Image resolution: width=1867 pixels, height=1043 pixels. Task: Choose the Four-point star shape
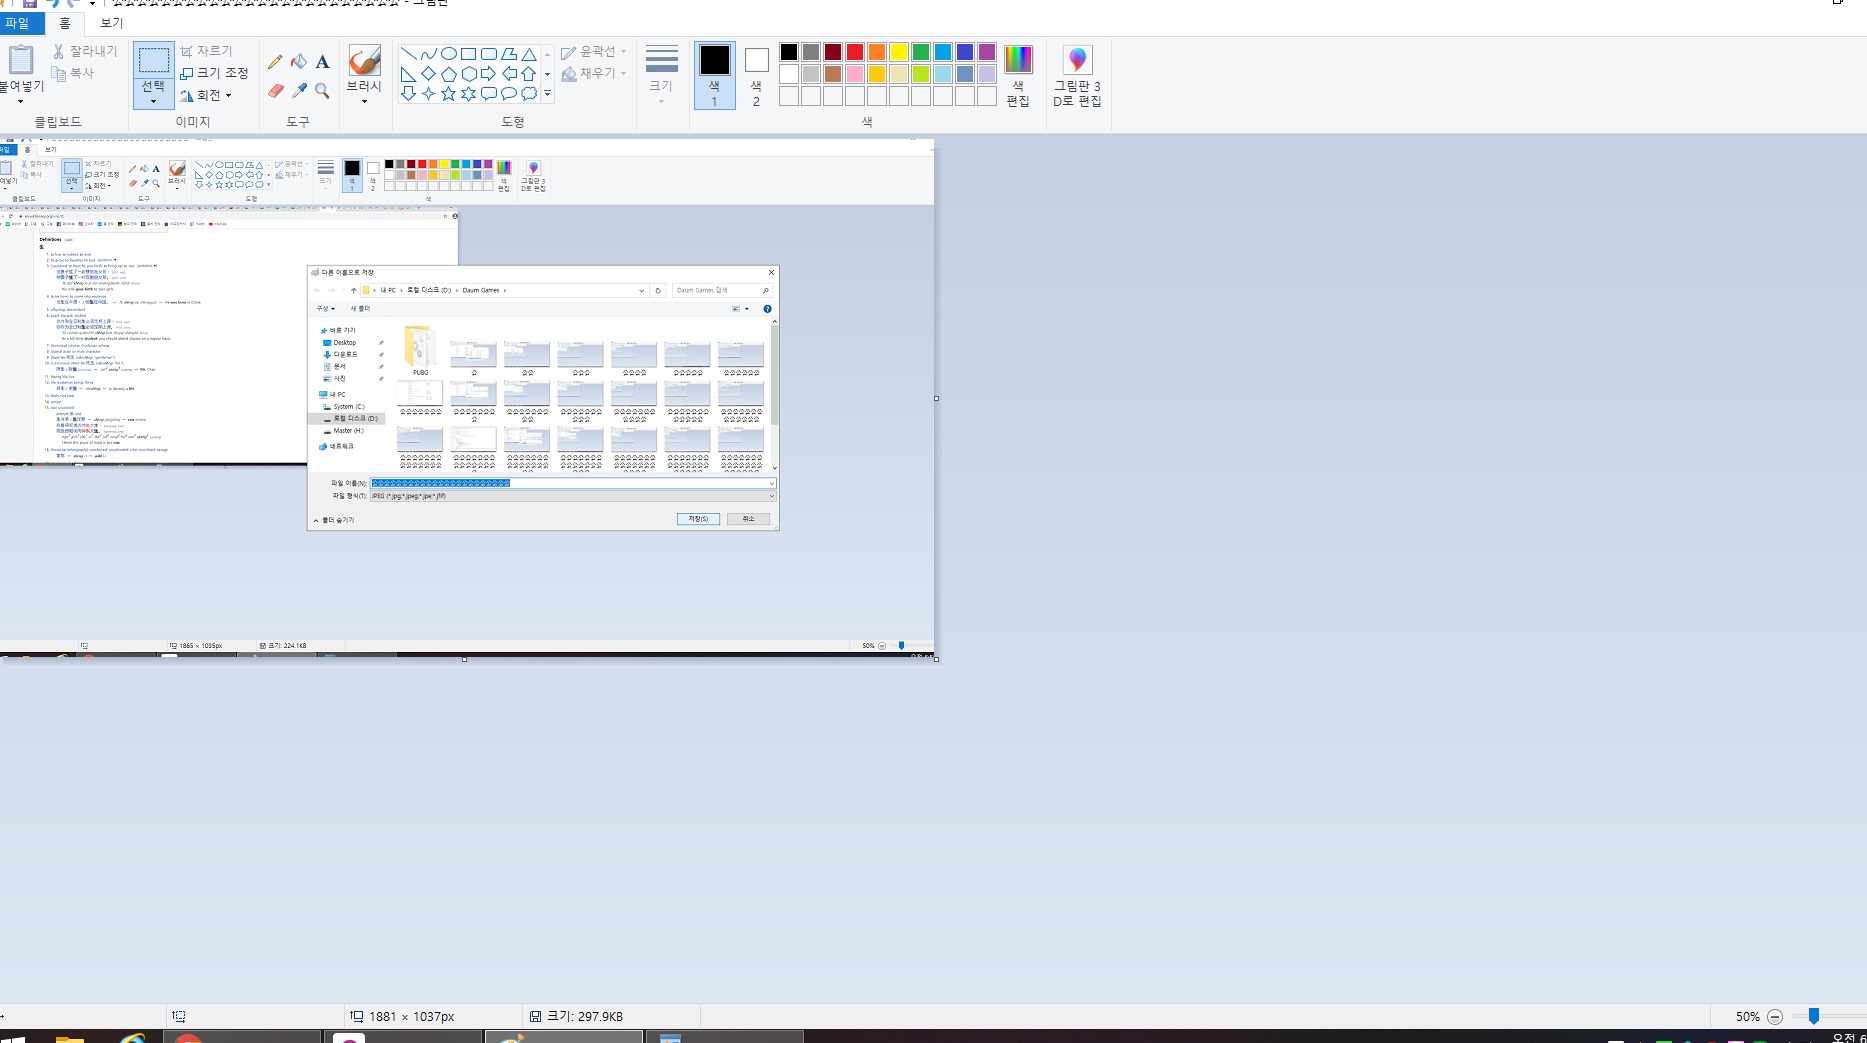point(428,93)
